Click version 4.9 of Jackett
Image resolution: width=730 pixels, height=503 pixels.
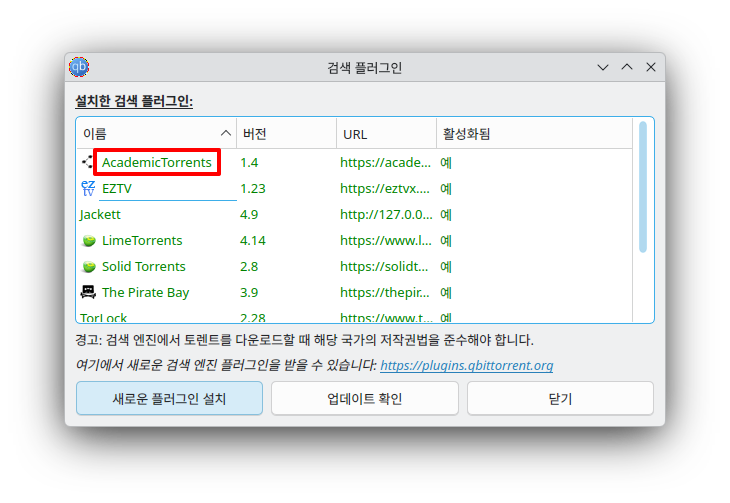coord(249,215)
